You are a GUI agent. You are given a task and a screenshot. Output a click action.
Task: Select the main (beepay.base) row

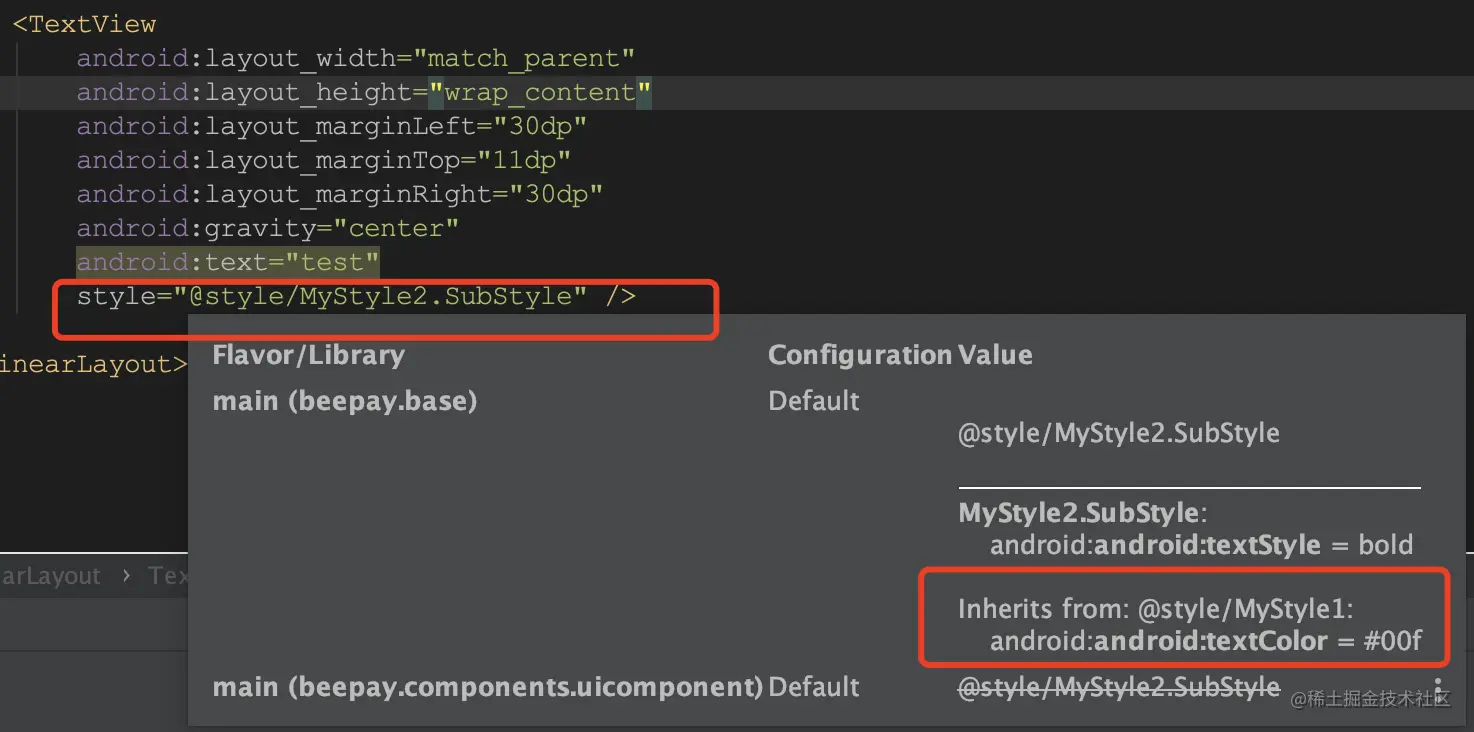[344, 401]
